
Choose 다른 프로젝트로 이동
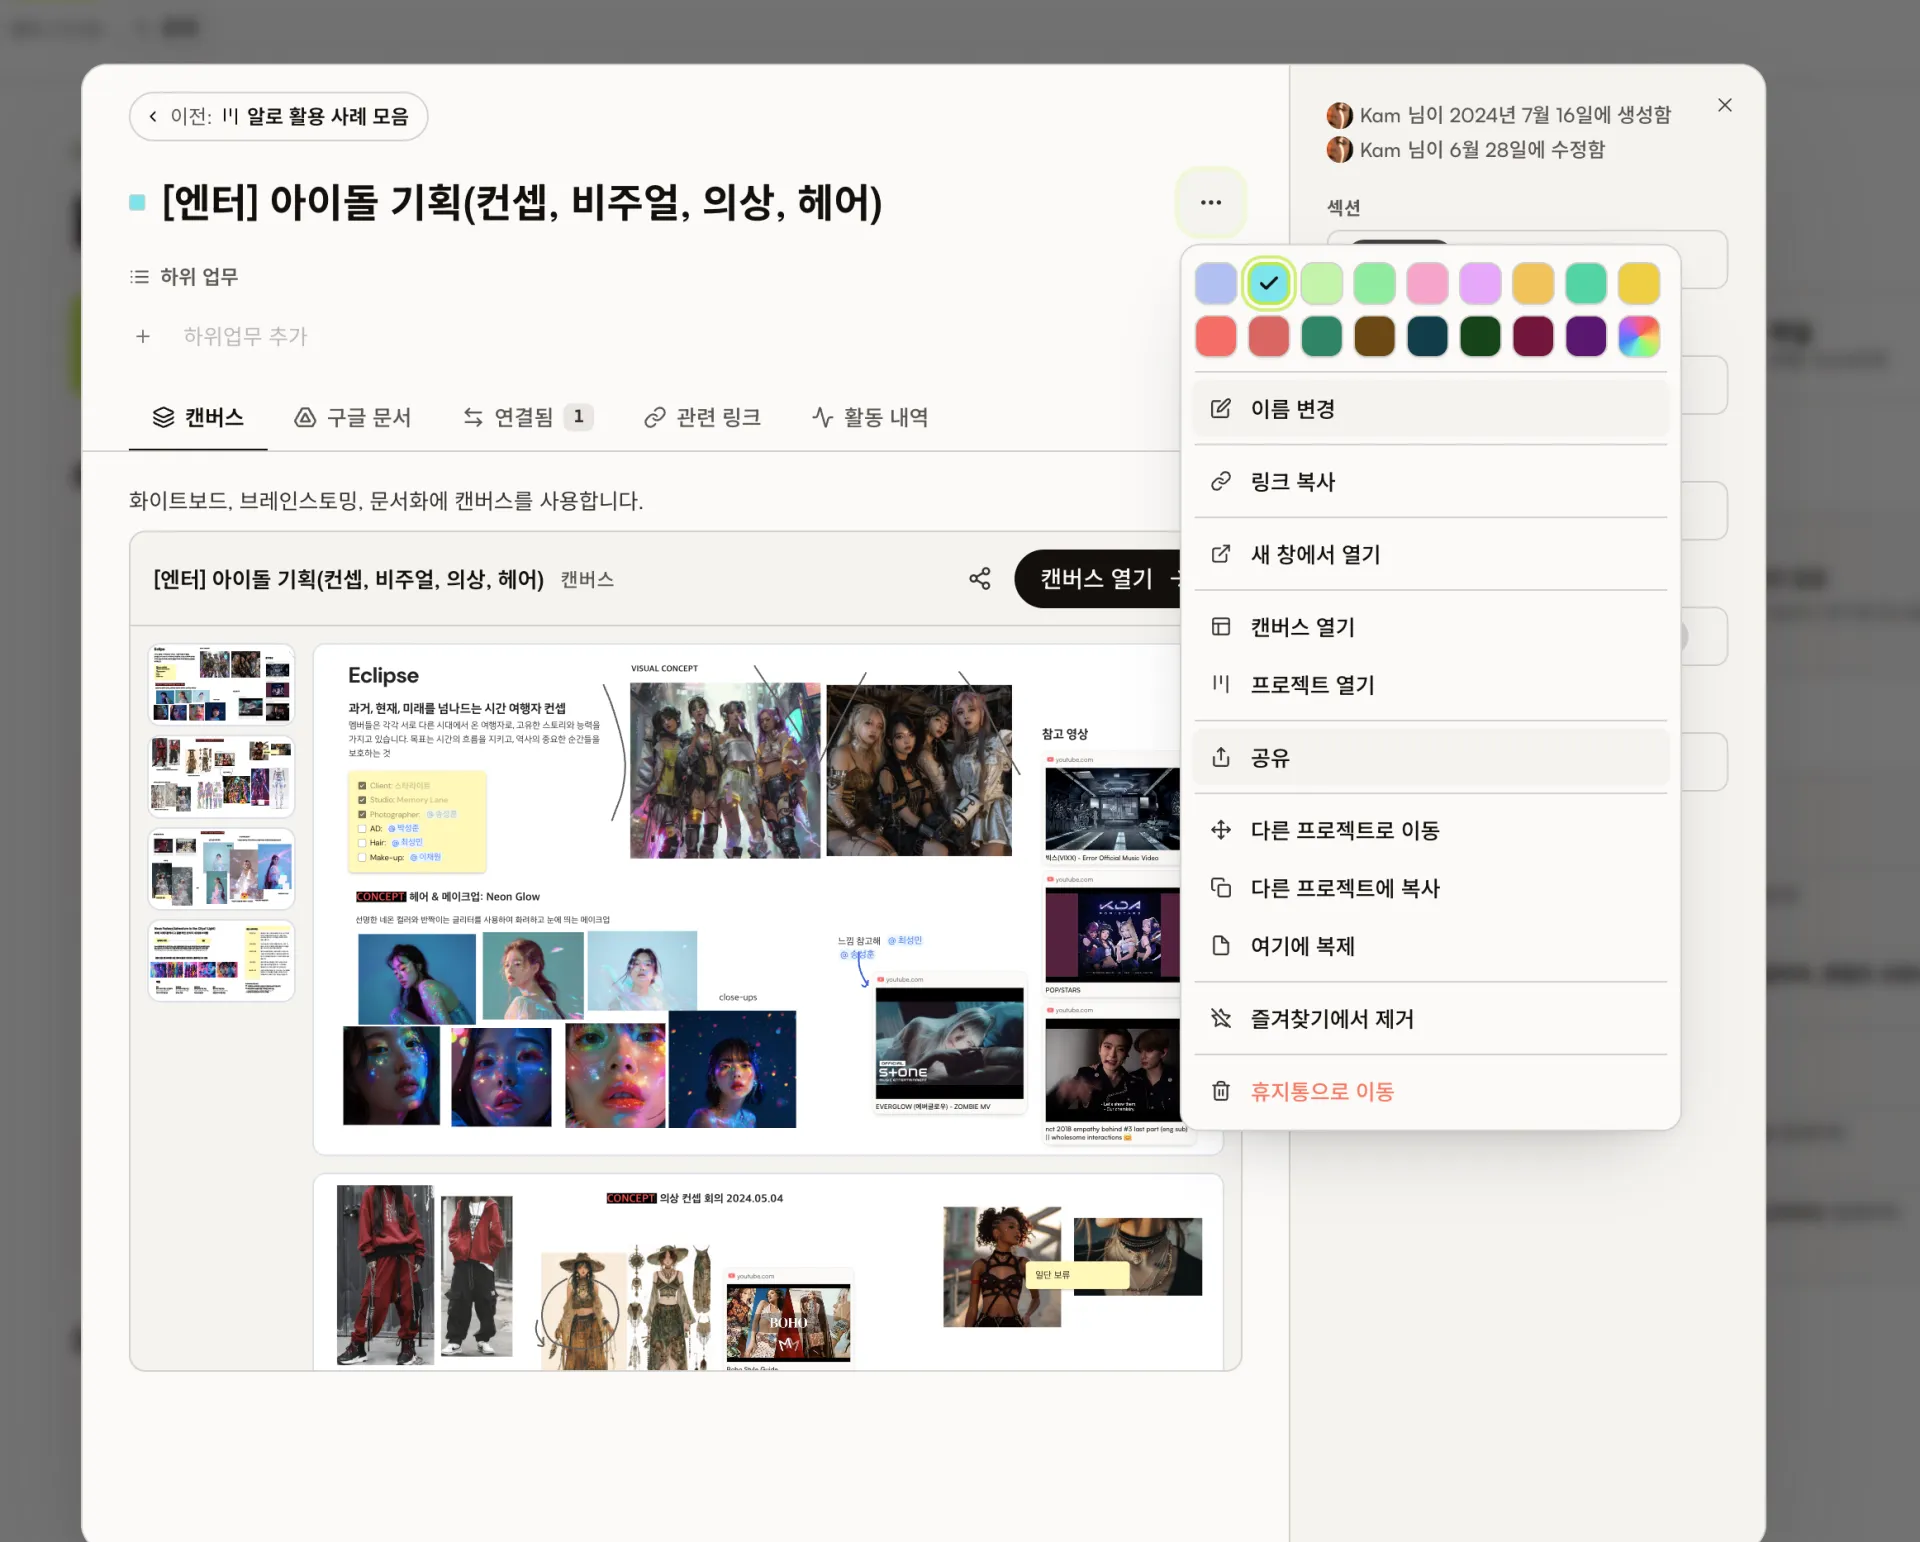coord(1430,830)
